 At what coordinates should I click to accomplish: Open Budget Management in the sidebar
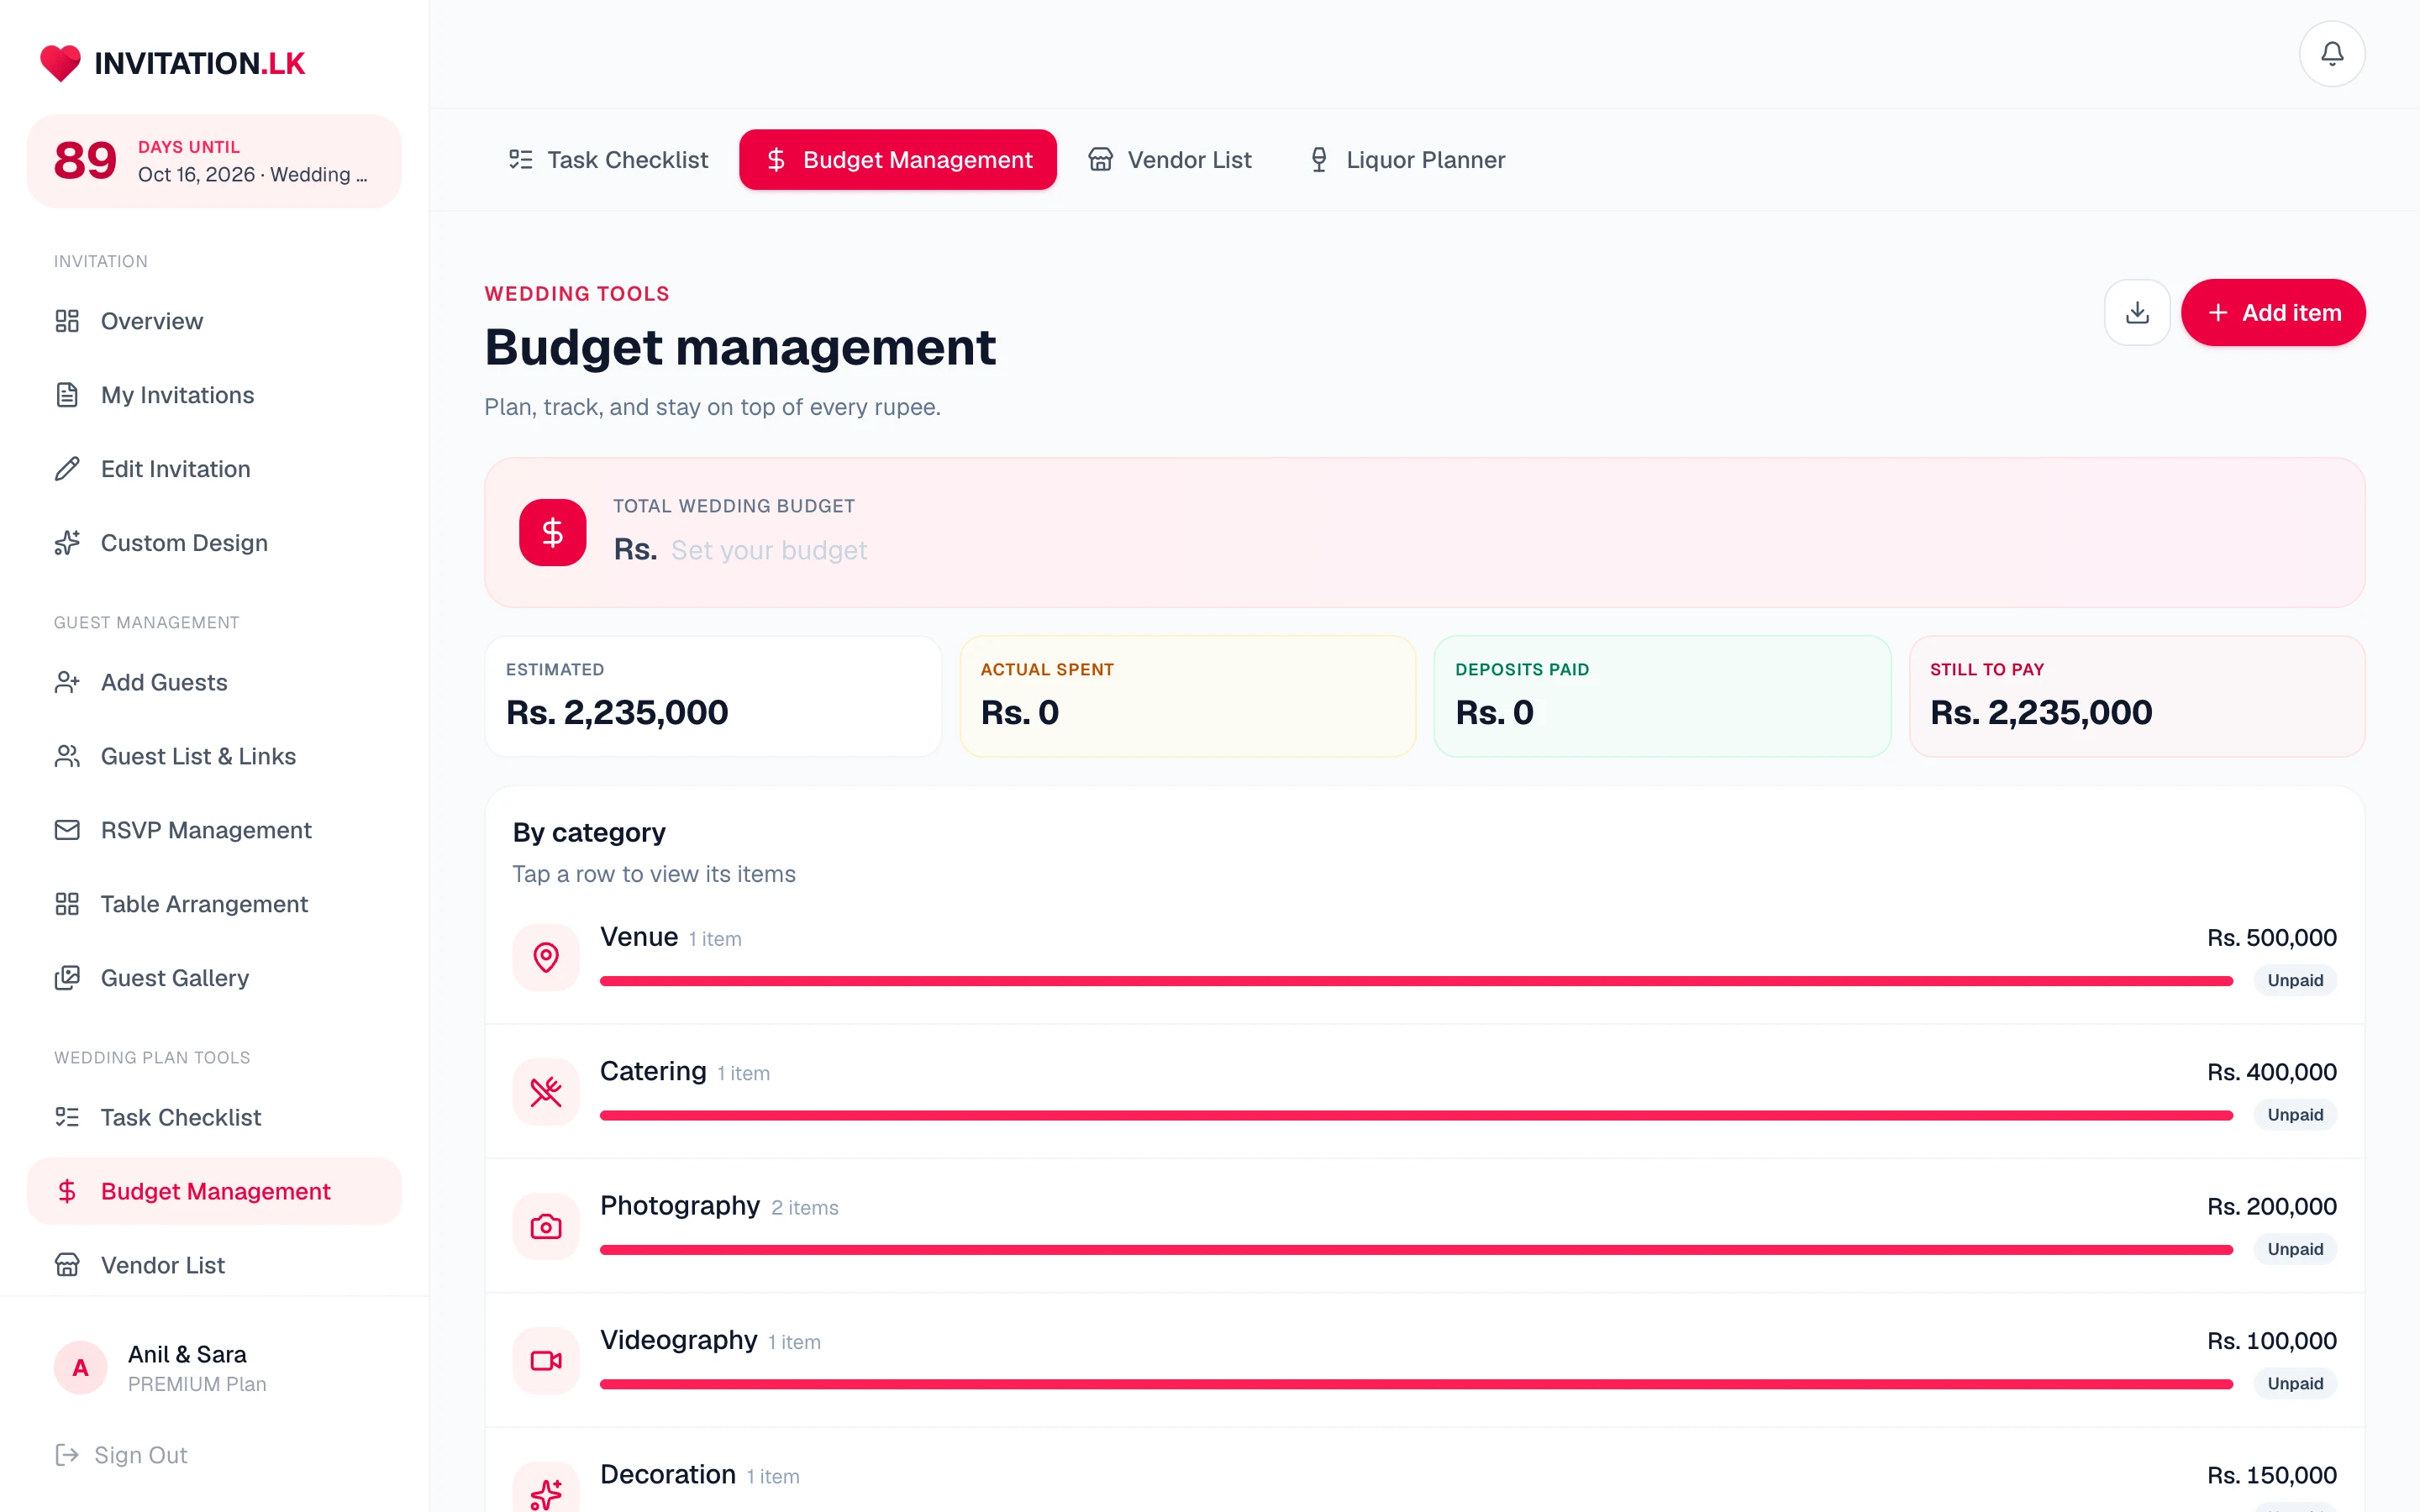point(214,1191)
